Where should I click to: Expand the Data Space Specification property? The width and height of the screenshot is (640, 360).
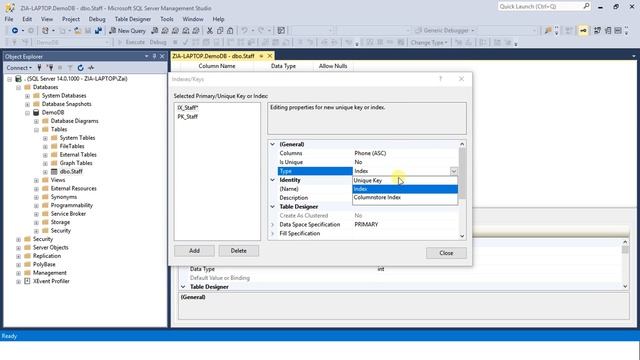pyautogui.click(x=272, y=224)
